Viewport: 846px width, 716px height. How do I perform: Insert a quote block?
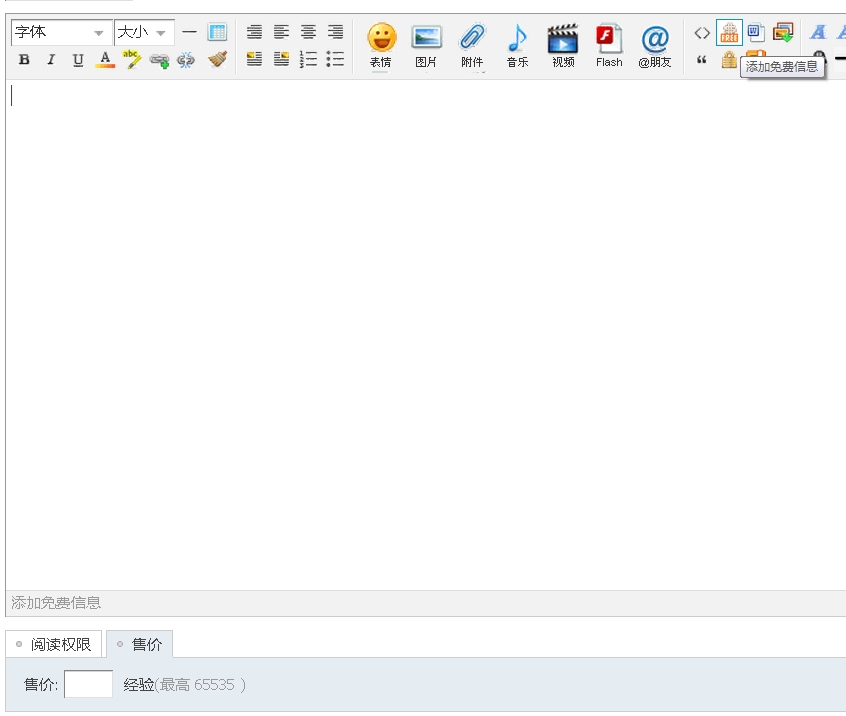tap(702, 59)
